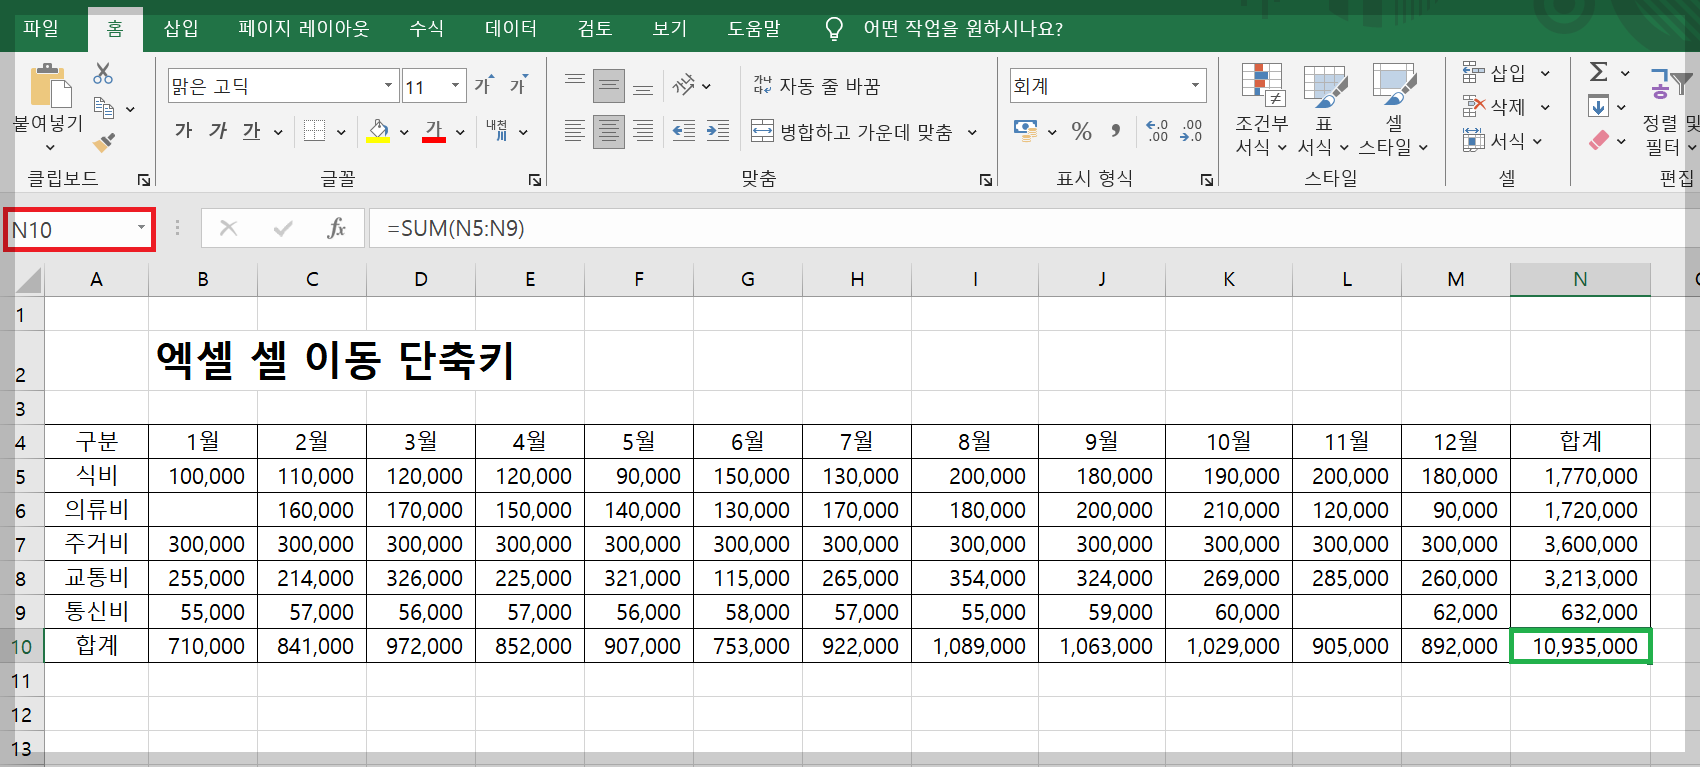Image resolution: width=1700 pixels, height=767 pixels.
Task: Align text right
Action: point(643,131)
